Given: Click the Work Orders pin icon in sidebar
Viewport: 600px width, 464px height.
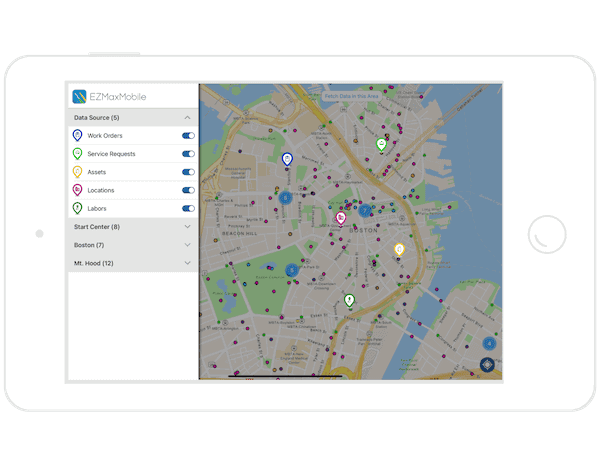Looking at the screenshot, I should coord(77,135).
